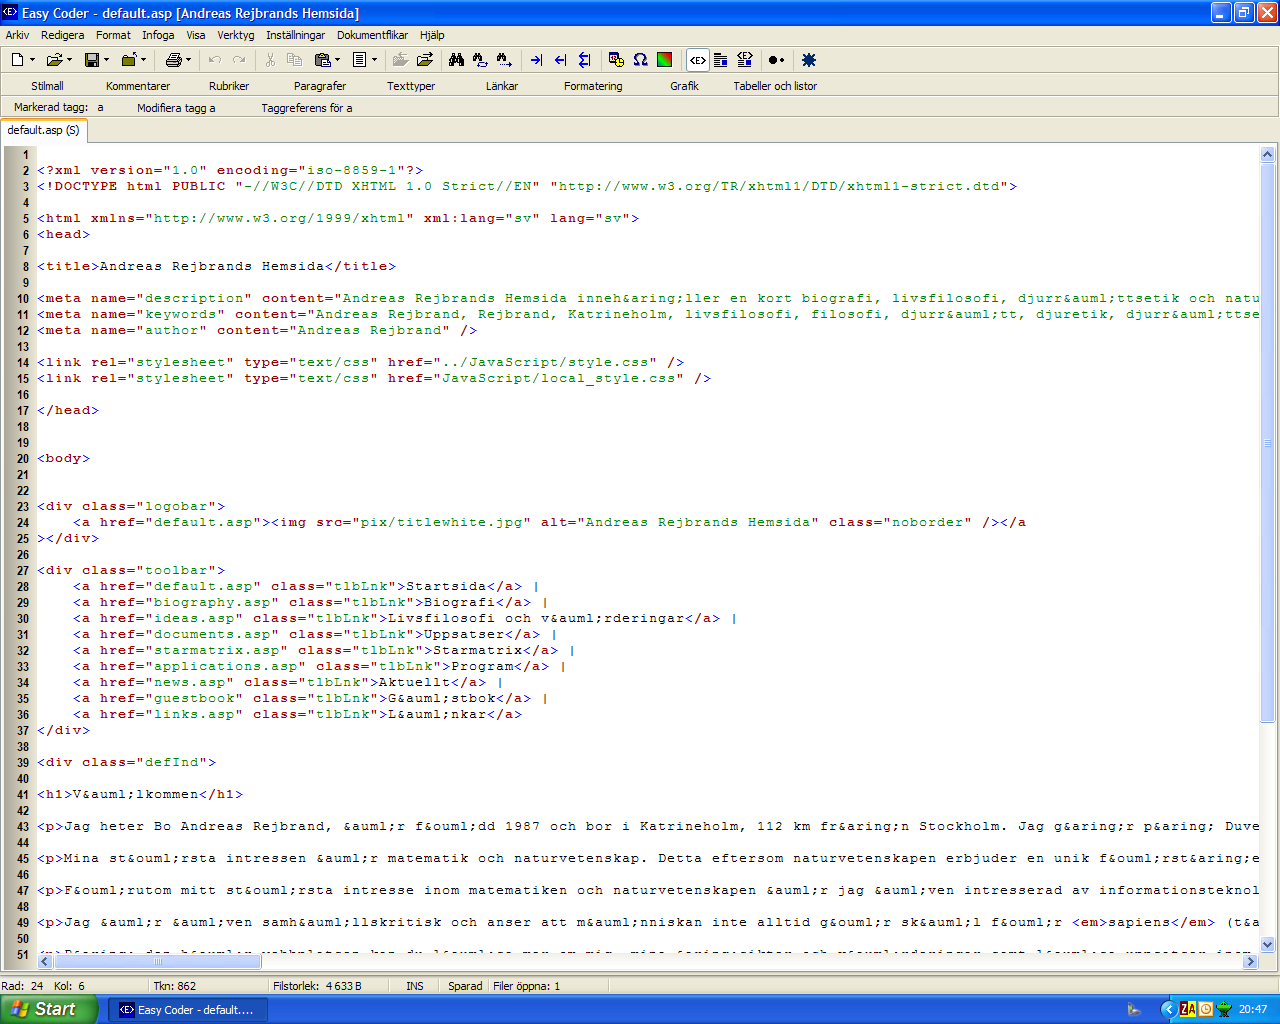Expand the Open file dropdown arrow
The height and width of the screenshot is (1024, 1280).
coord(69,60)
